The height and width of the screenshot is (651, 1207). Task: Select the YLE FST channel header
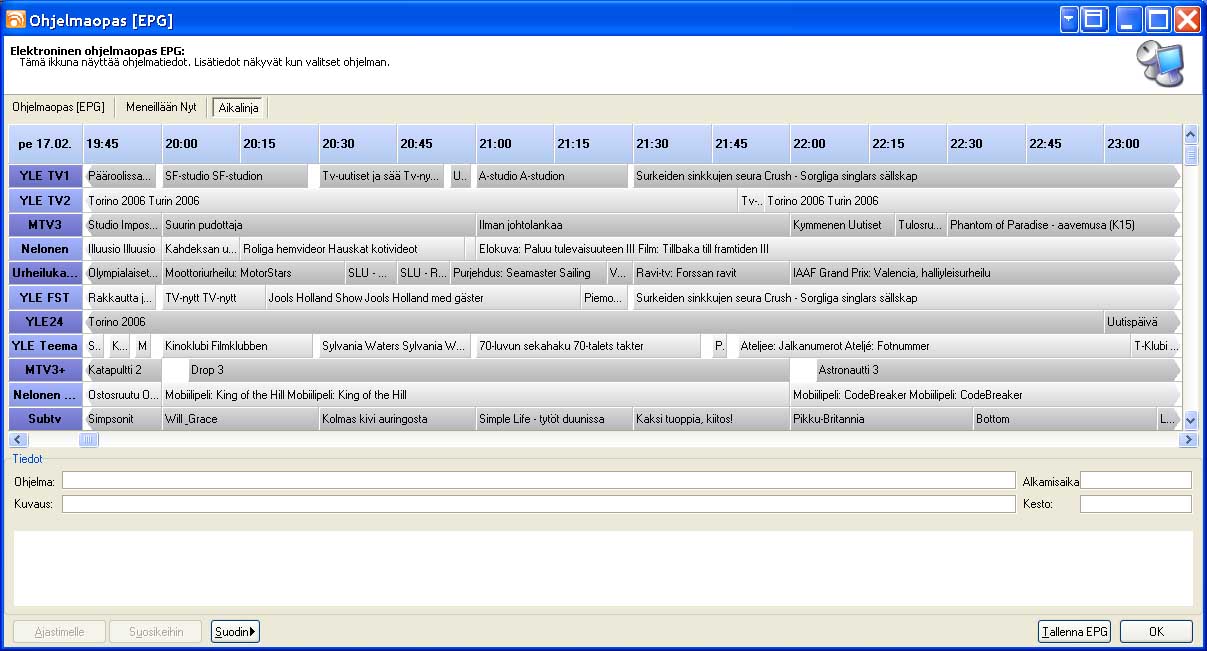tap(45, 297)
